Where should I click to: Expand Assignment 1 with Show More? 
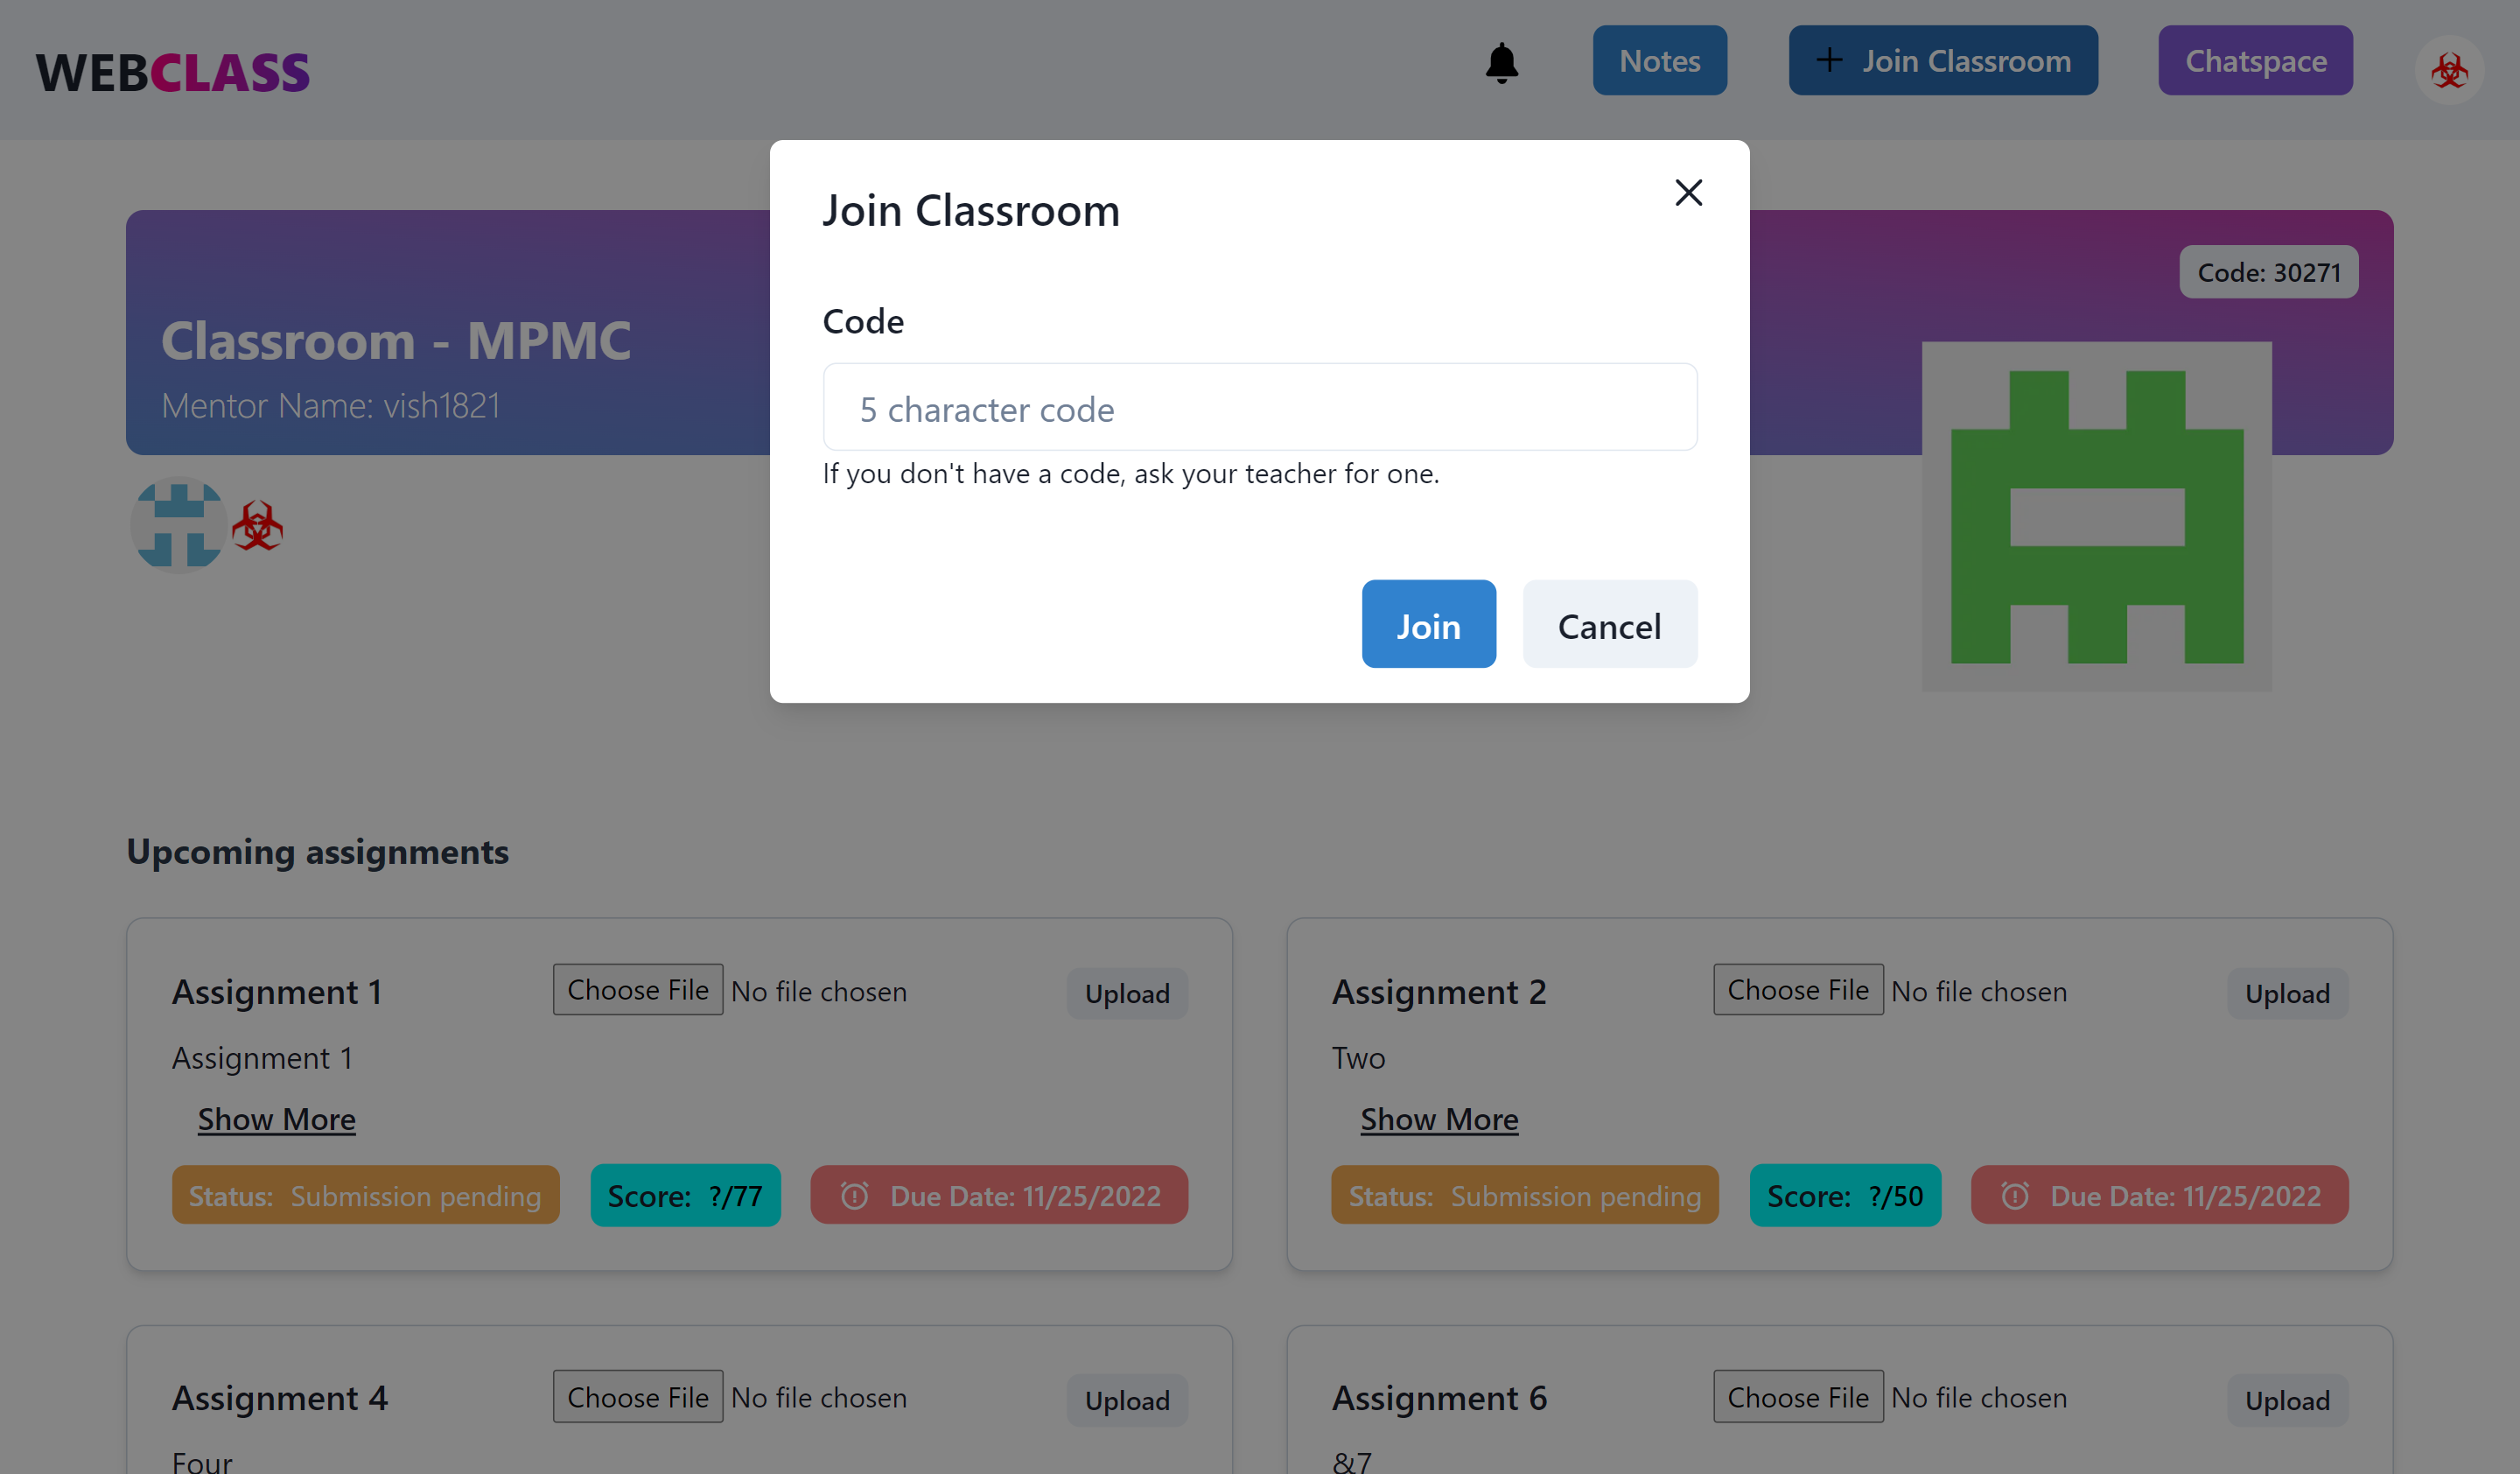click(276, 1119)
